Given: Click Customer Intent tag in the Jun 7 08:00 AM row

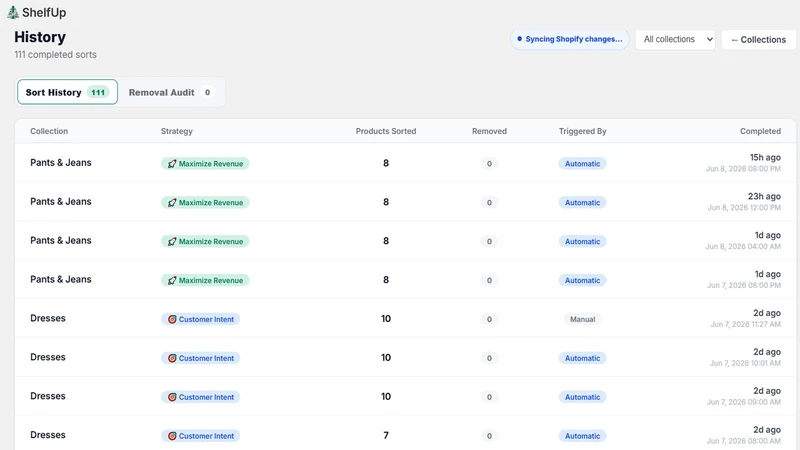Looking at the screenshot, I should click(201, 436).
